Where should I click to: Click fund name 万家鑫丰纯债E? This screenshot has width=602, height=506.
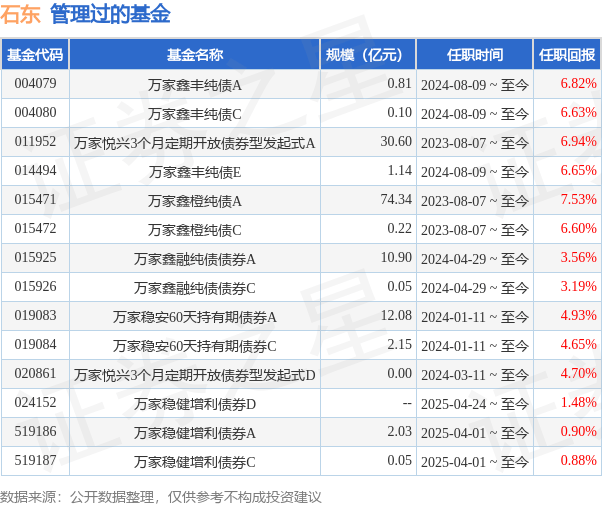tap(195, 172)
